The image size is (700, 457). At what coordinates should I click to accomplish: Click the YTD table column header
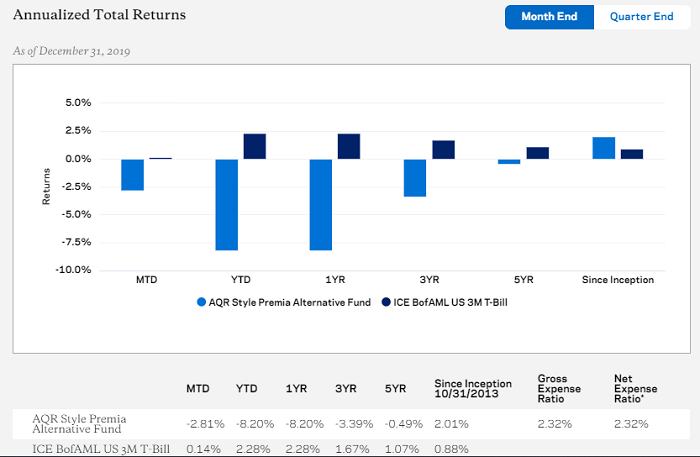coord(246,389)
